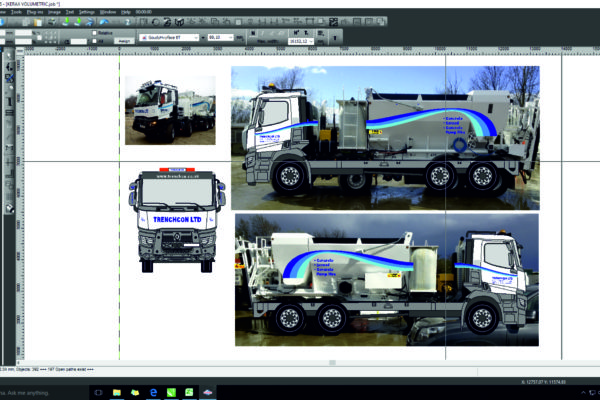Image resolution: width=600 pixels, height=400 pixels.
Task: Select the Node edit tool in left toolbox
Action: [9, 67]
